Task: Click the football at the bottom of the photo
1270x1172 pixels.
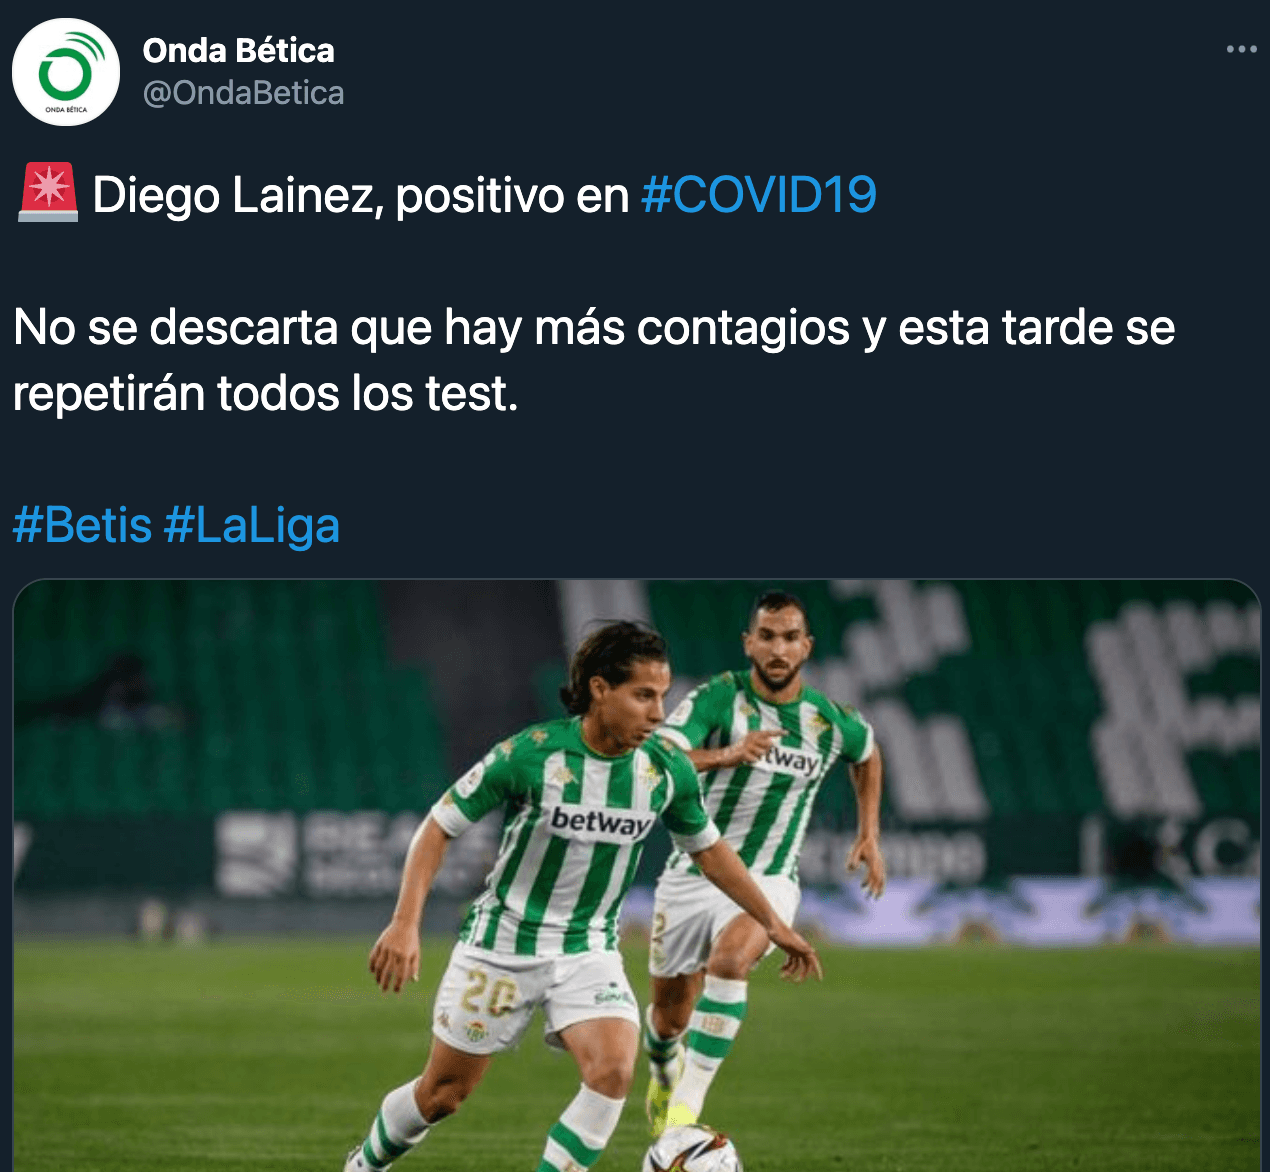Action: click(692, 1150)
